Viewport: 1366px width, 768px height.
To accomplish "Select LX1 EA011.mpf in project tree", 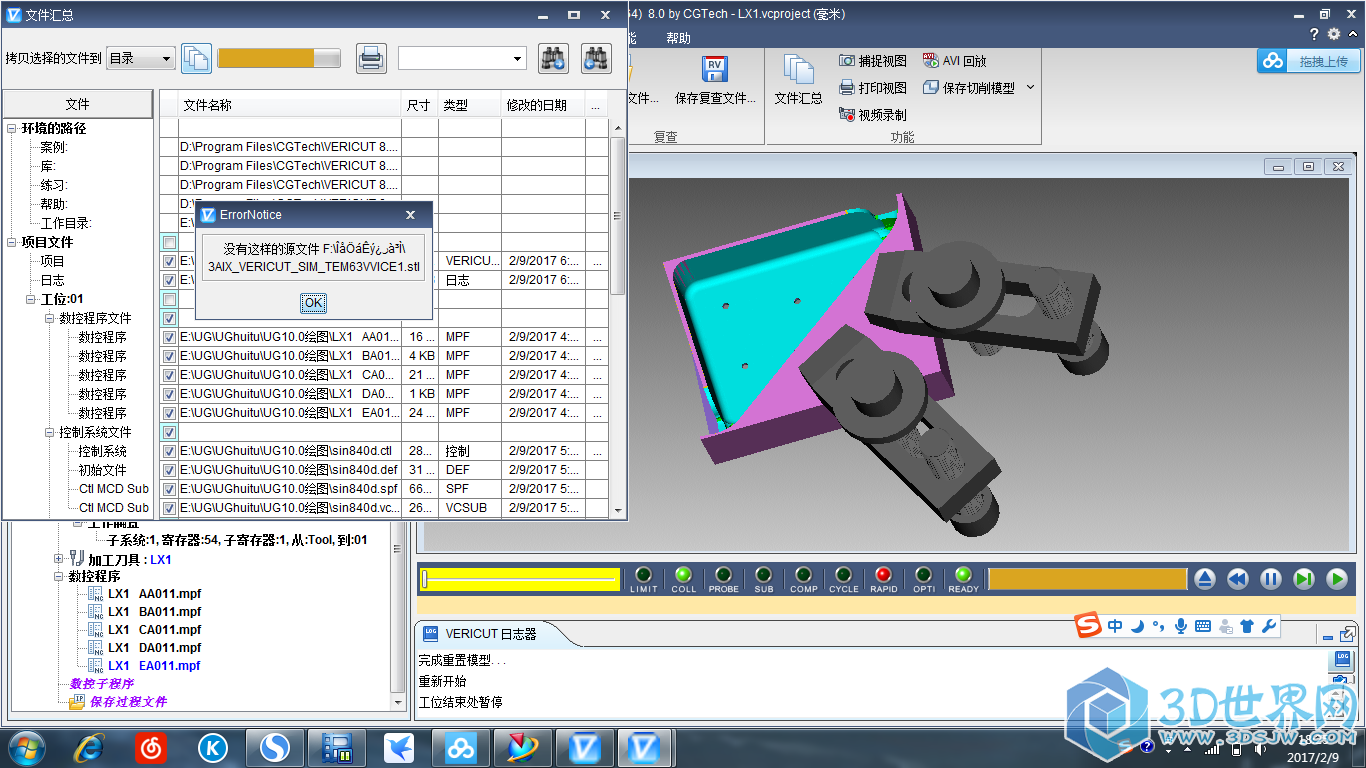I will tap(154, 666).
